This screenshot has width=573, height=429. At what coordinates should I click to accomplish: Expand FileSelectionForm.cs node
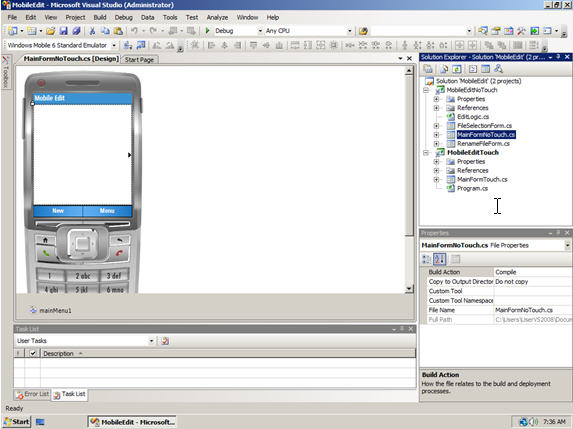tap(436, 126)
